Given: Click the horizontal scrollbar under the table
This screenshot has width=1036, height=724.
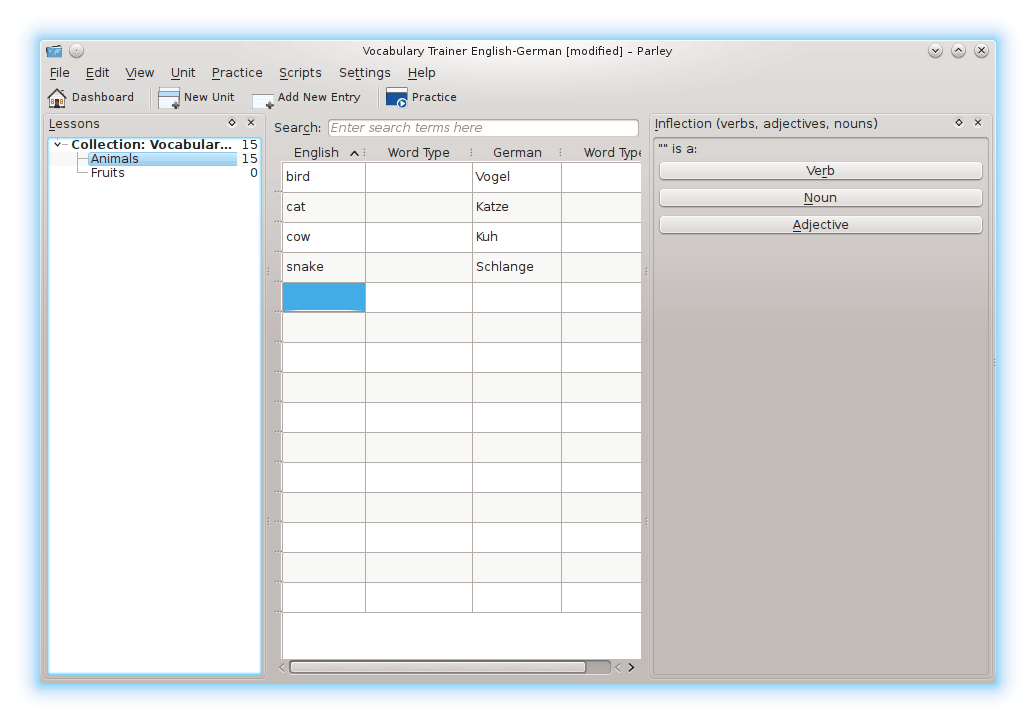Looking at the screenshot, I should (438, 667).
